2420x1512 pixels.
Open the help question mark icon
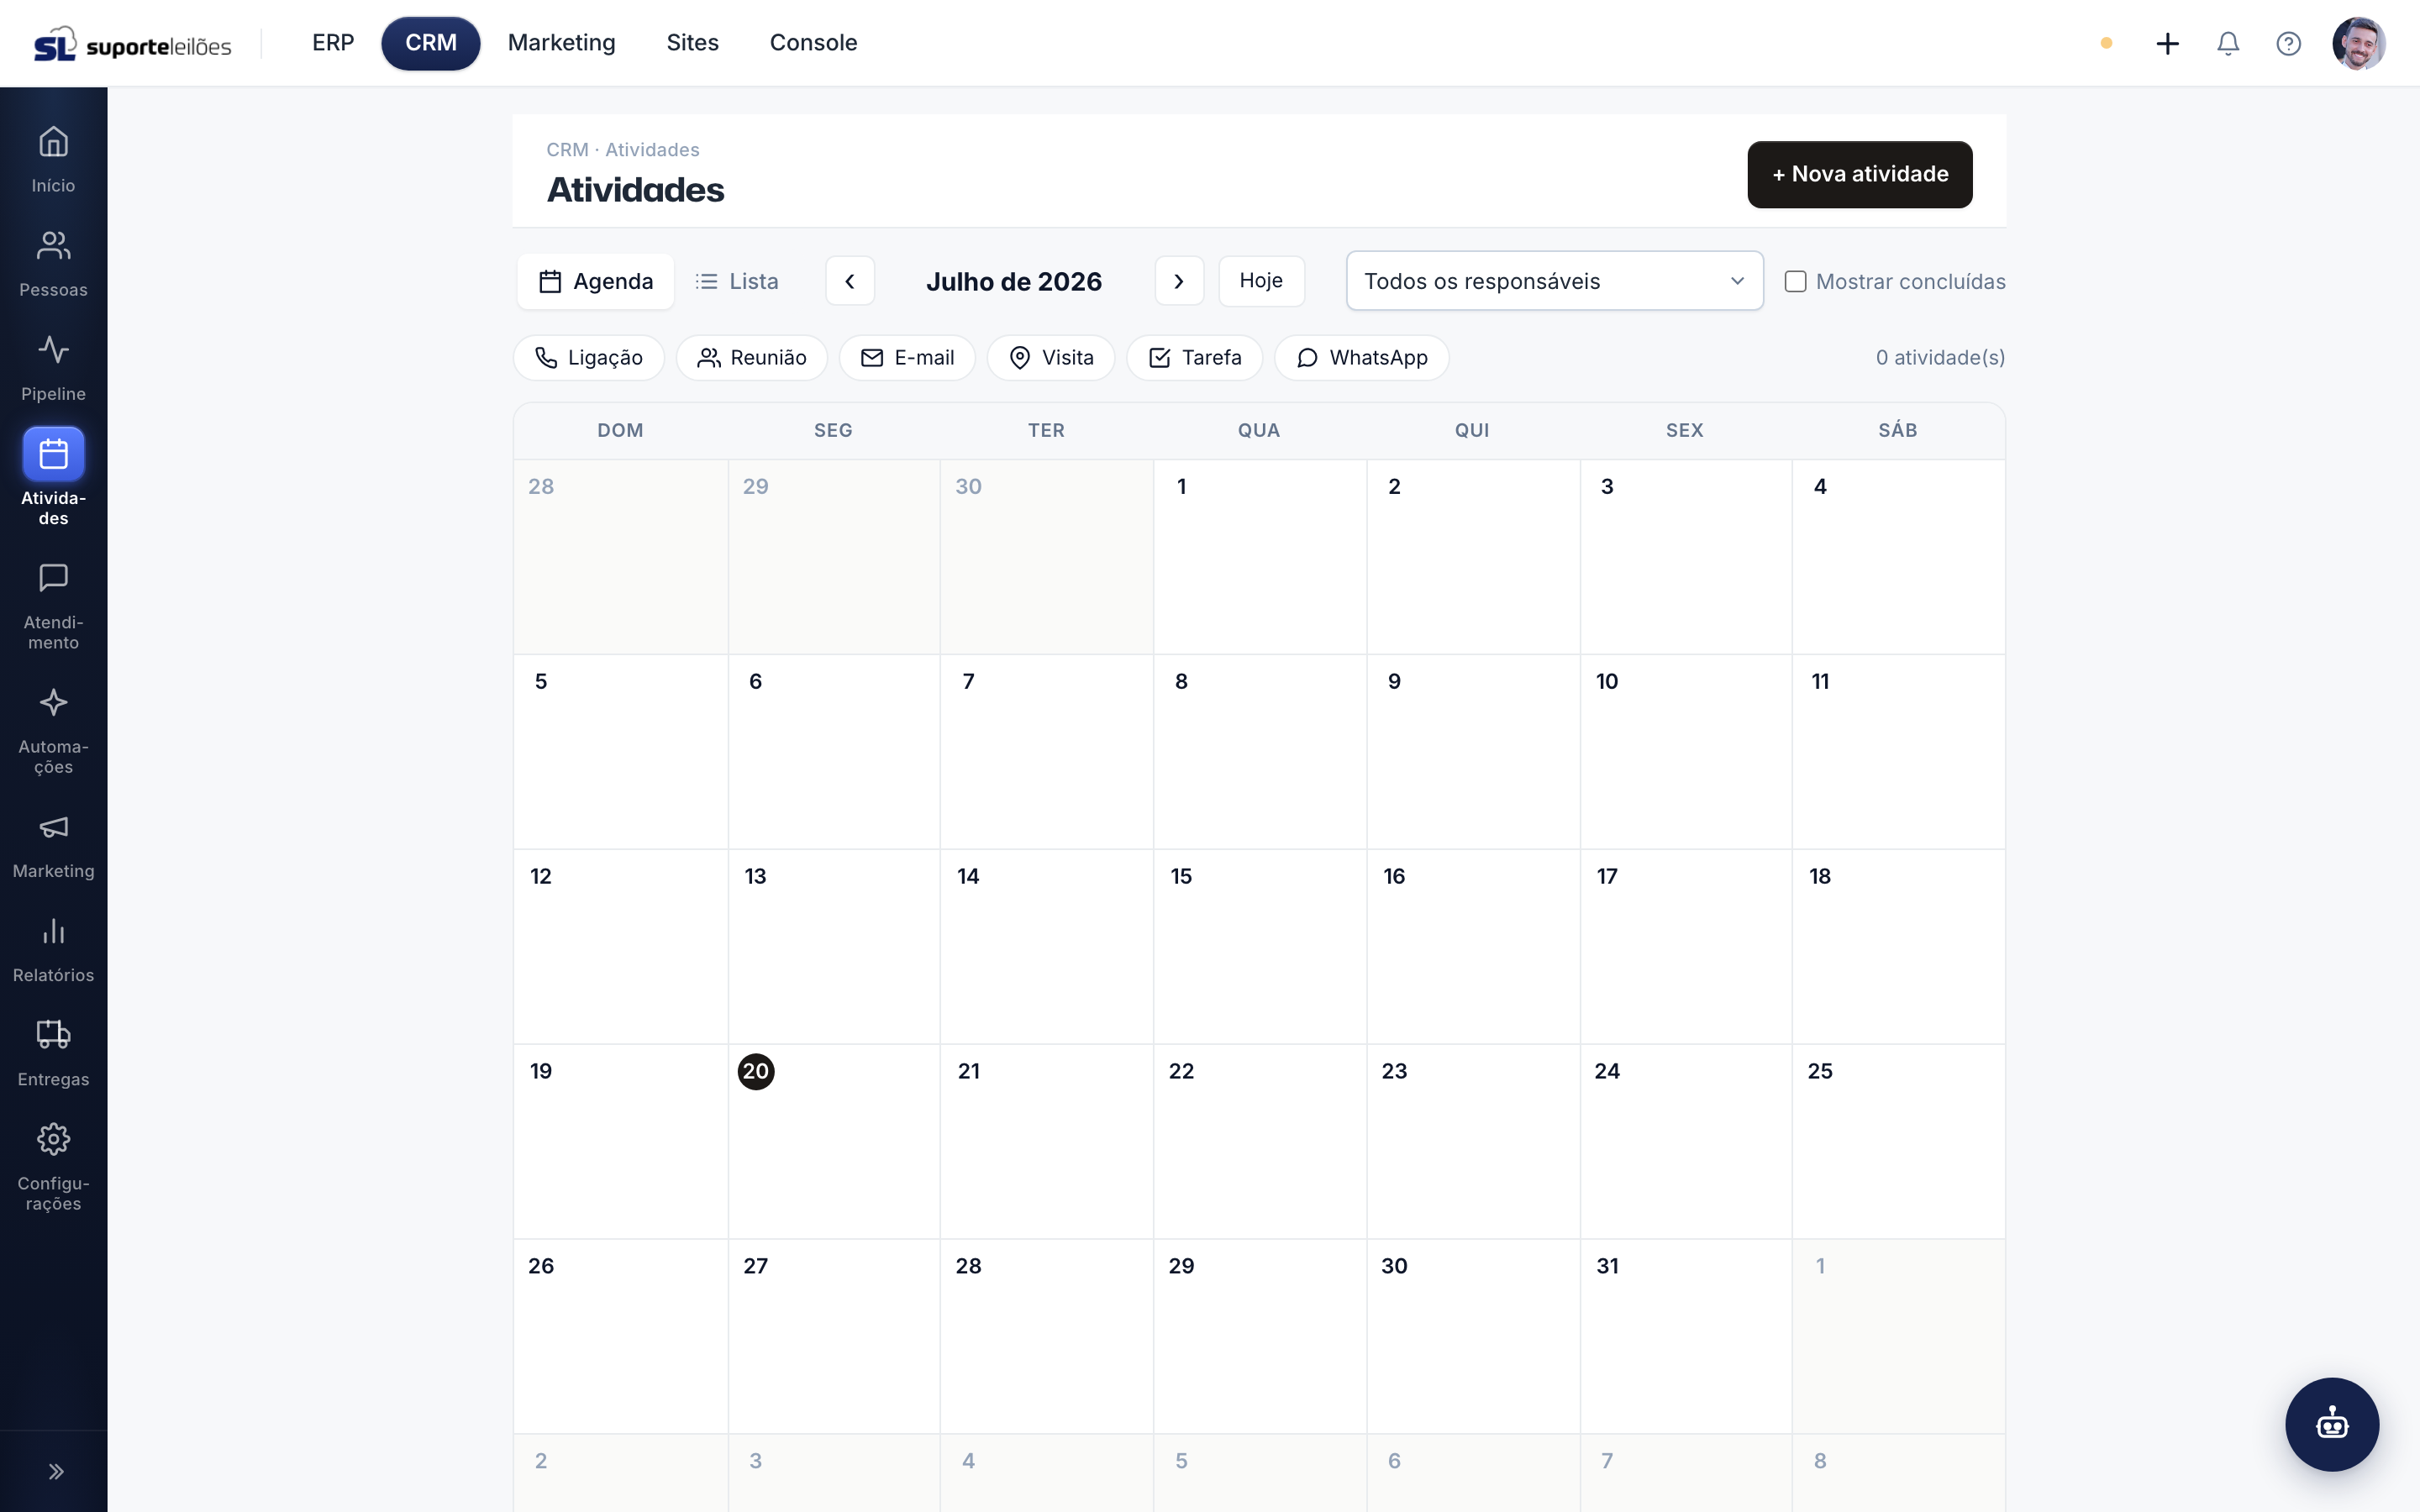[2288, 43]
